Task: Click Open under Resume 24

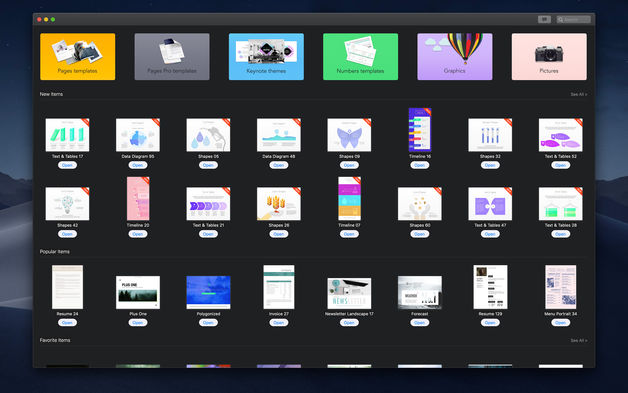Action: (x=67, y=322)
